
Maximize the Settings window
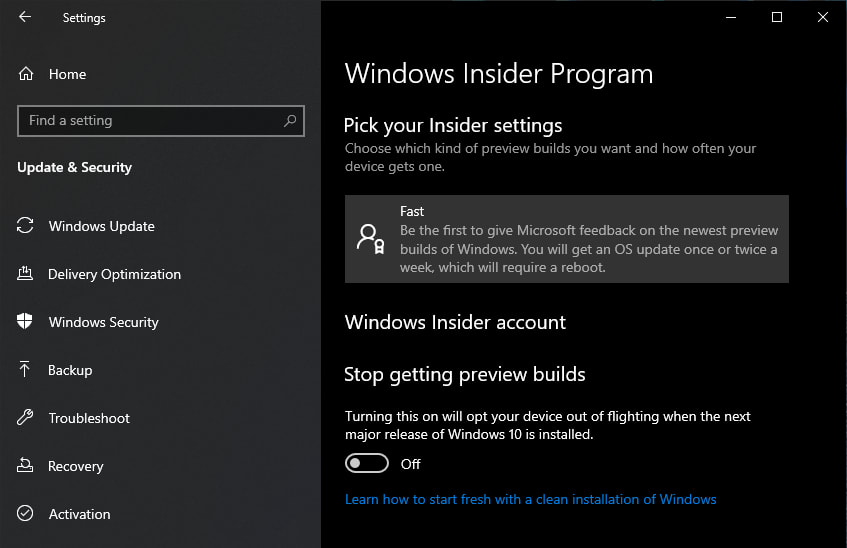(x=777, y=17)
